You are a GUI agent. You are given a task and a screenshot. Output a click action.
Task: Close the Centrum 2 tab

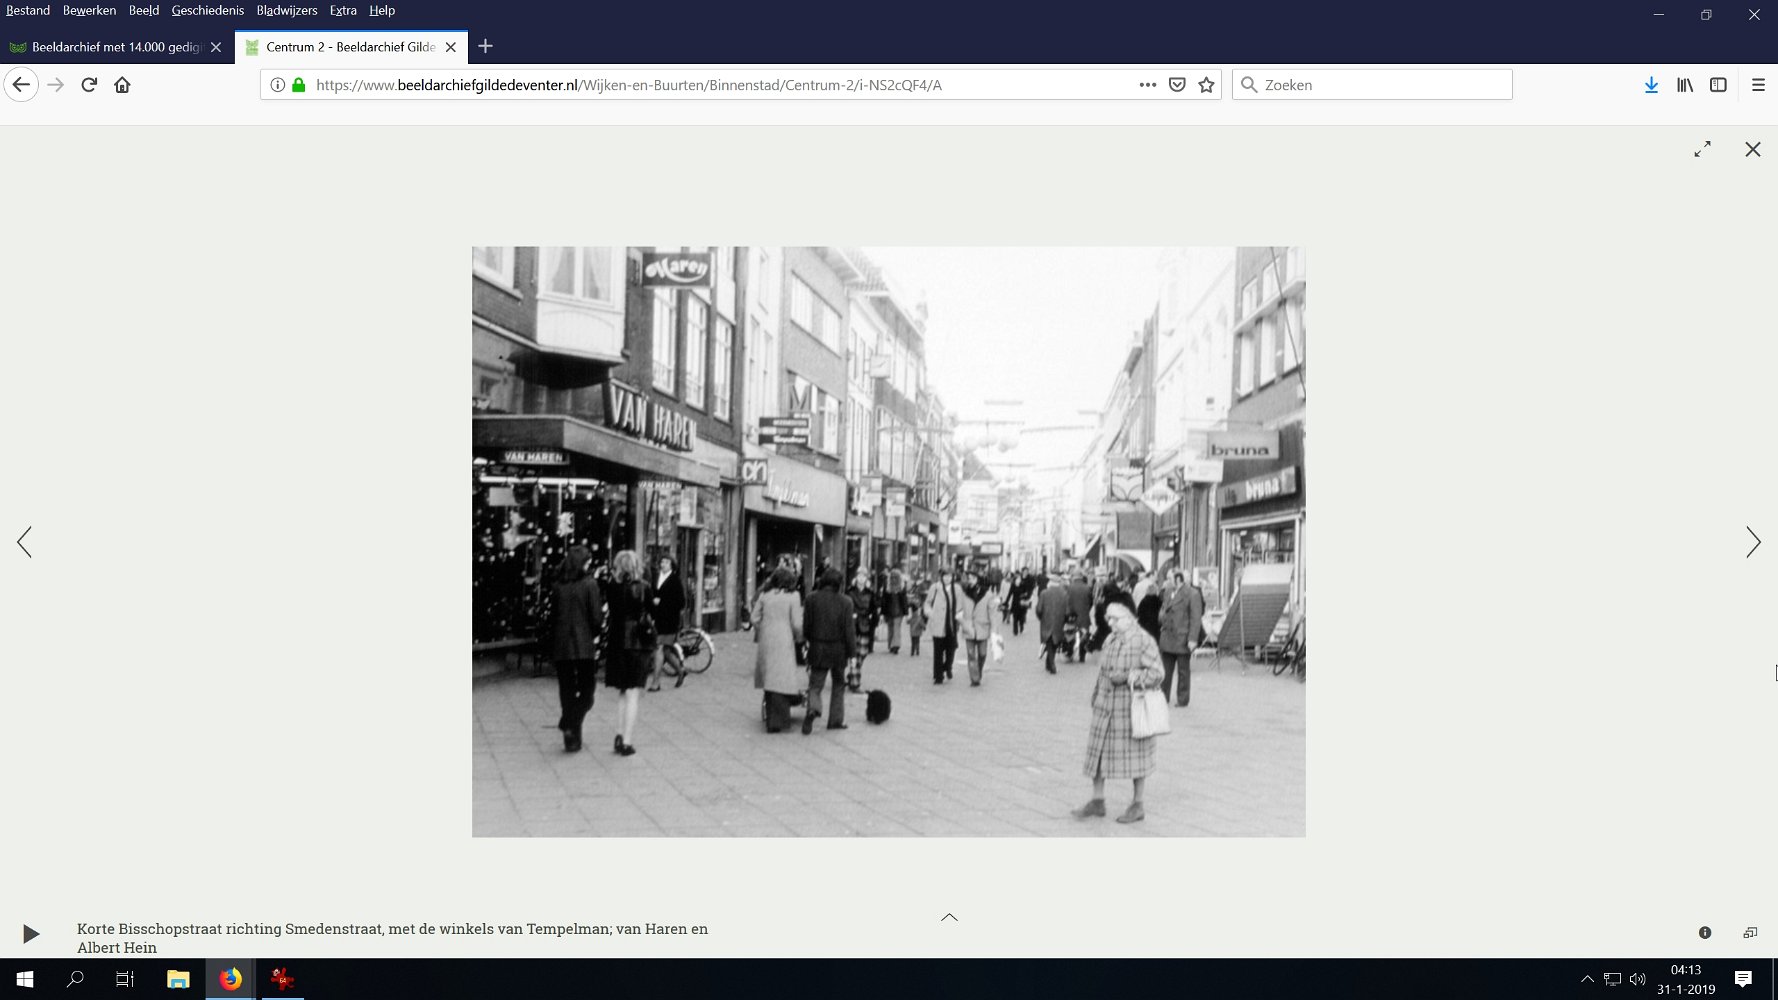451,47
